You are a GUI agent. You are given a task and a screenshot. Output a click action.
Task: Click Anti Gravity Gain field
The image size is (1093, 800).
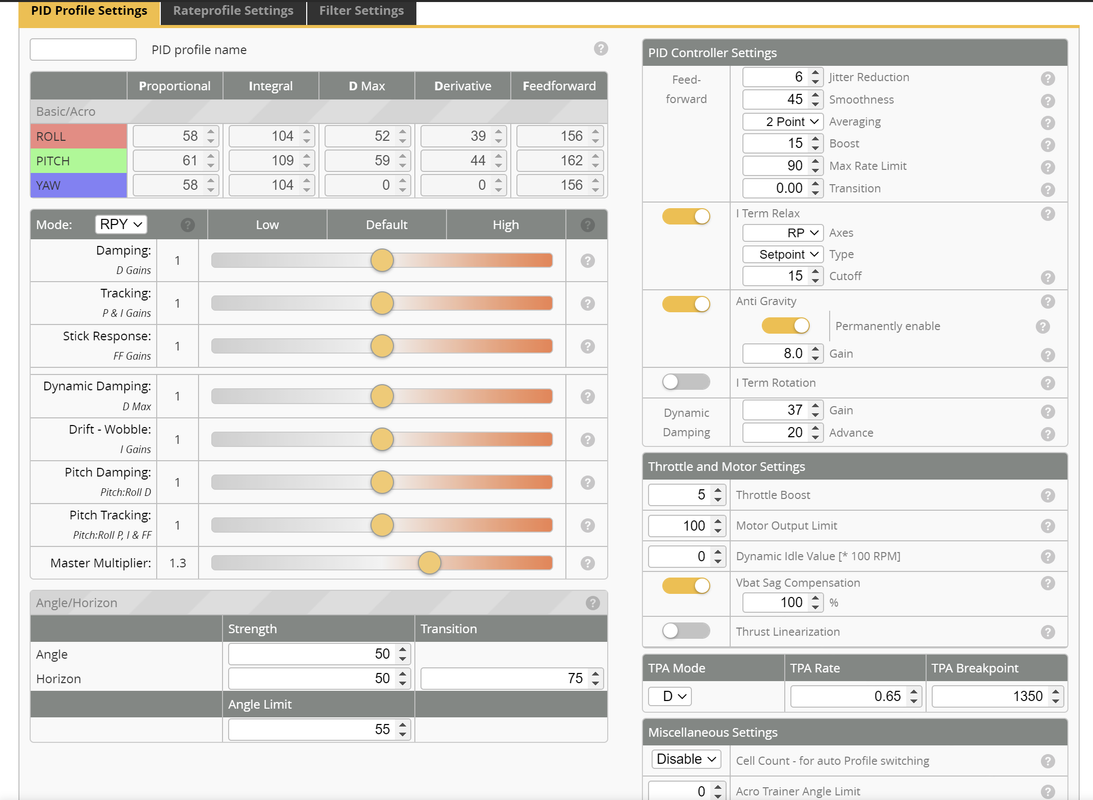[782, 353]
